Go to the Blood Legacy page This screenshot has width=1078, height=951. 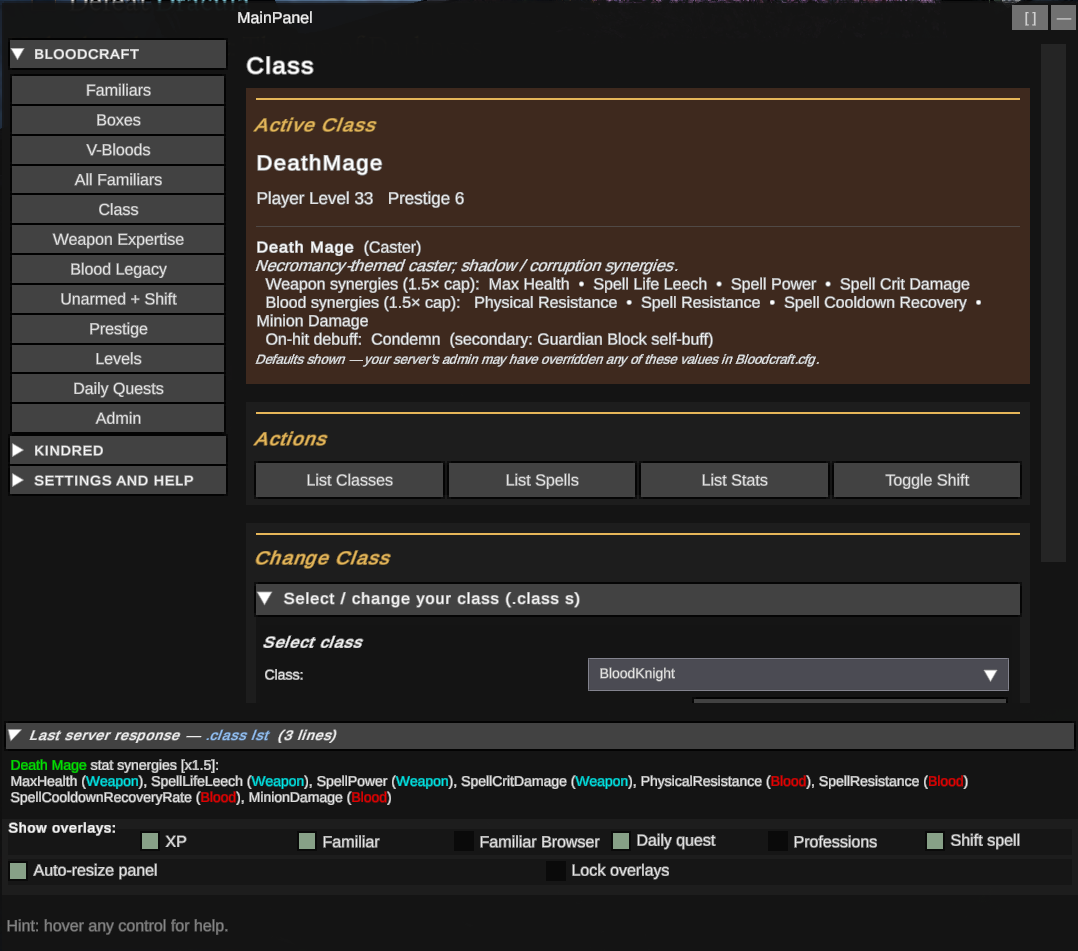(x=118, y=270)
